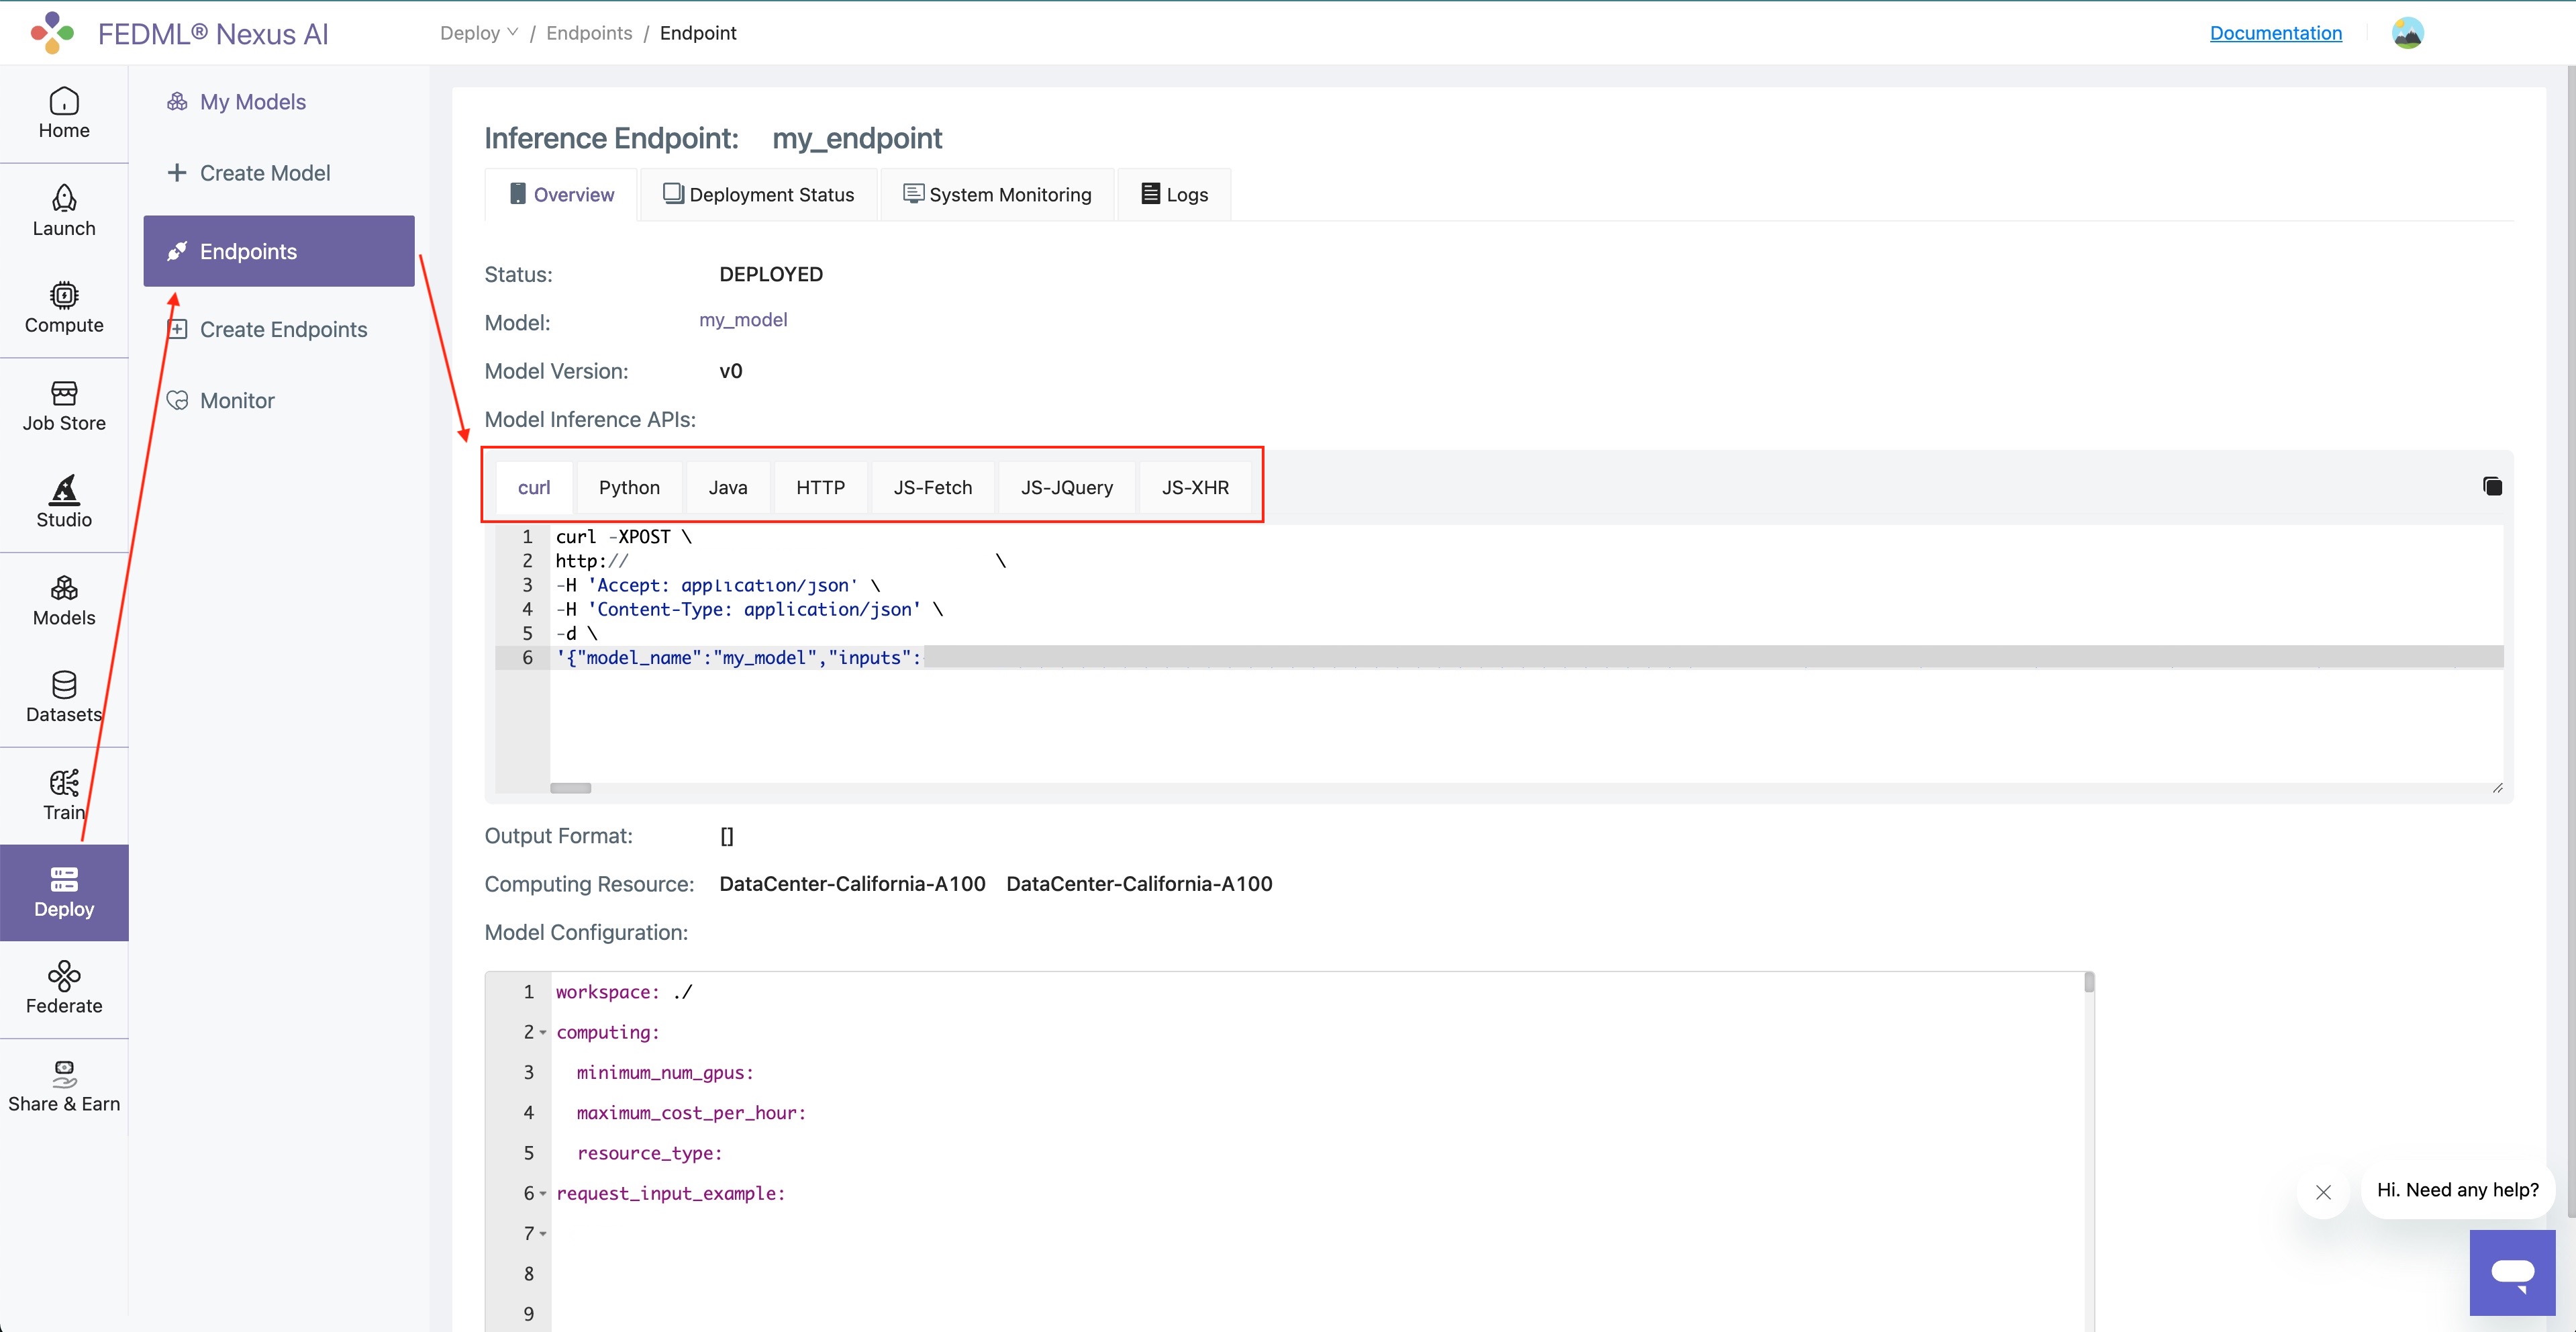Click the model version value v0

(731, 371)
